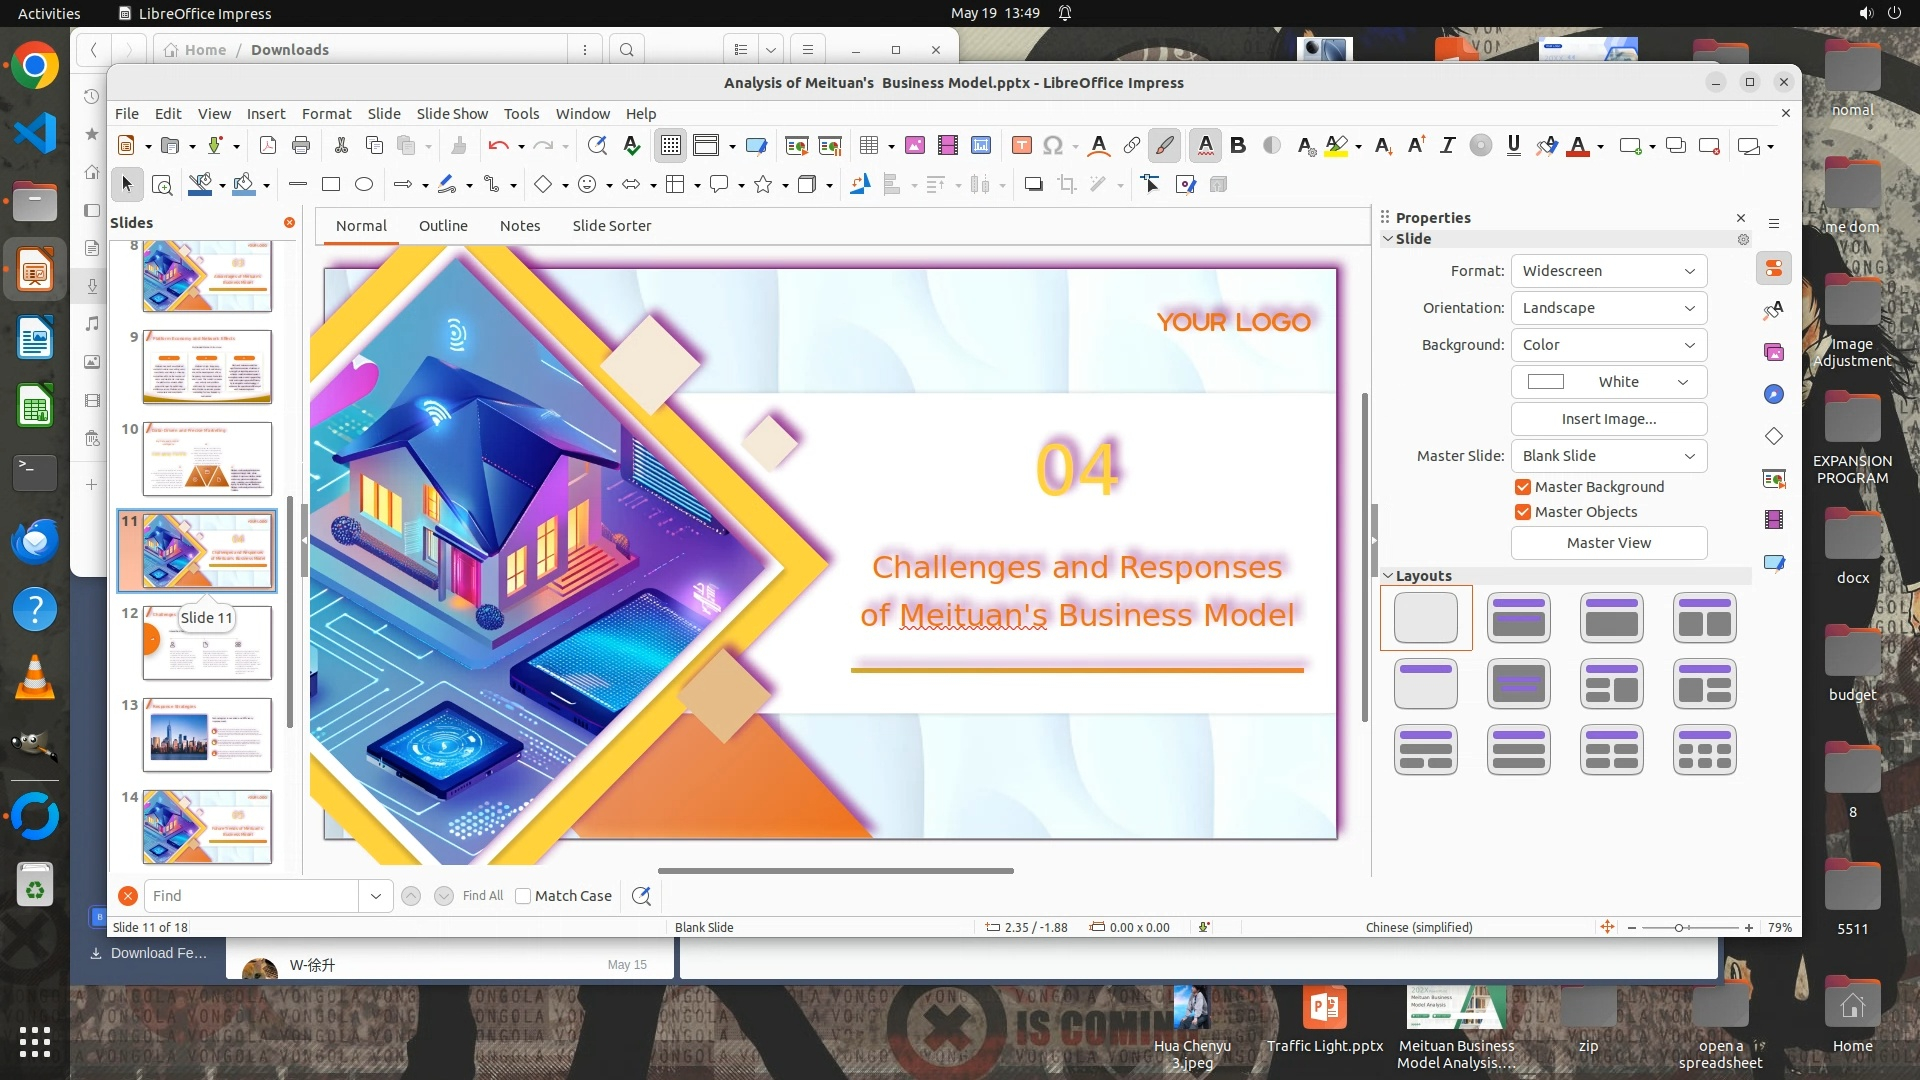Disable the Master Objects checkbox
The height and width of the screenshot is (1080, 1920).
[1523, 512]
